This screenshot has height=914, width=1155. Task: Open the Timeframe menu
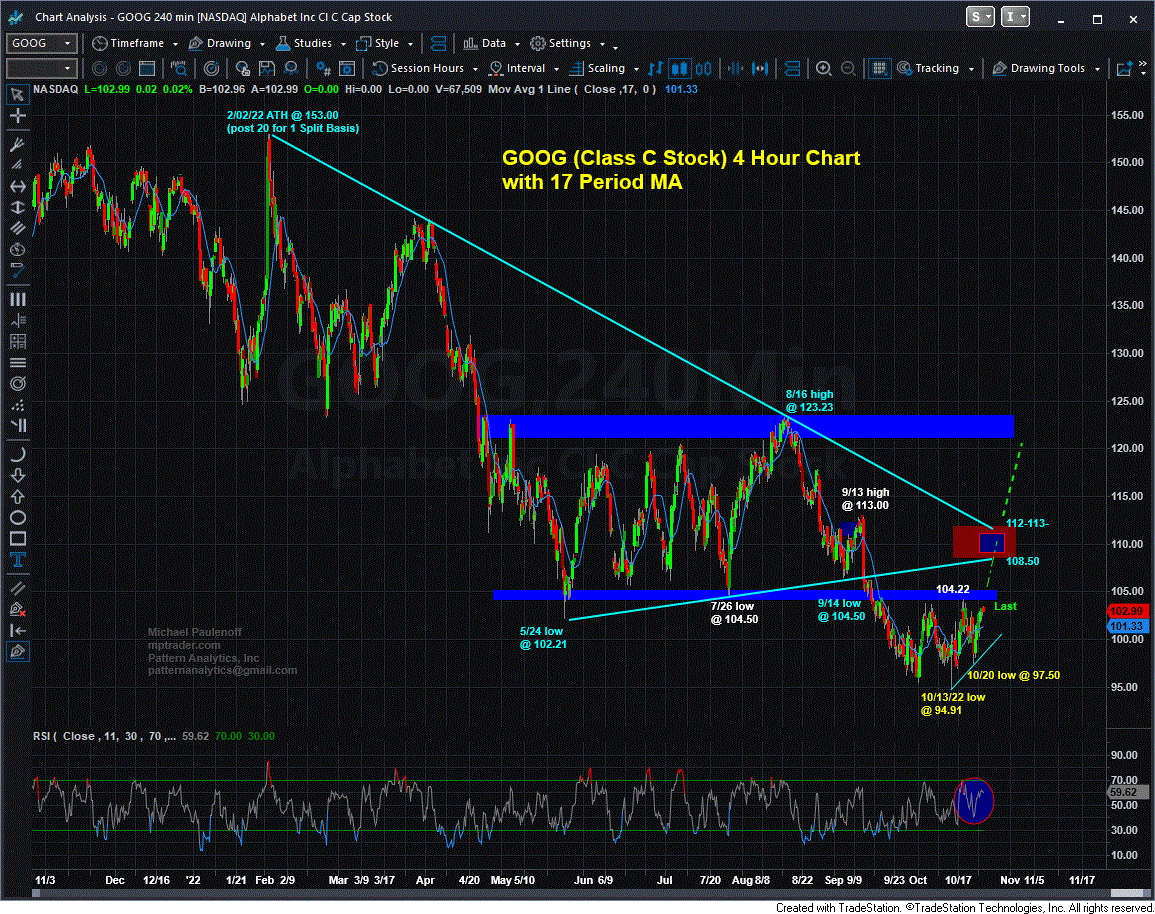click(x=135, y=43)
